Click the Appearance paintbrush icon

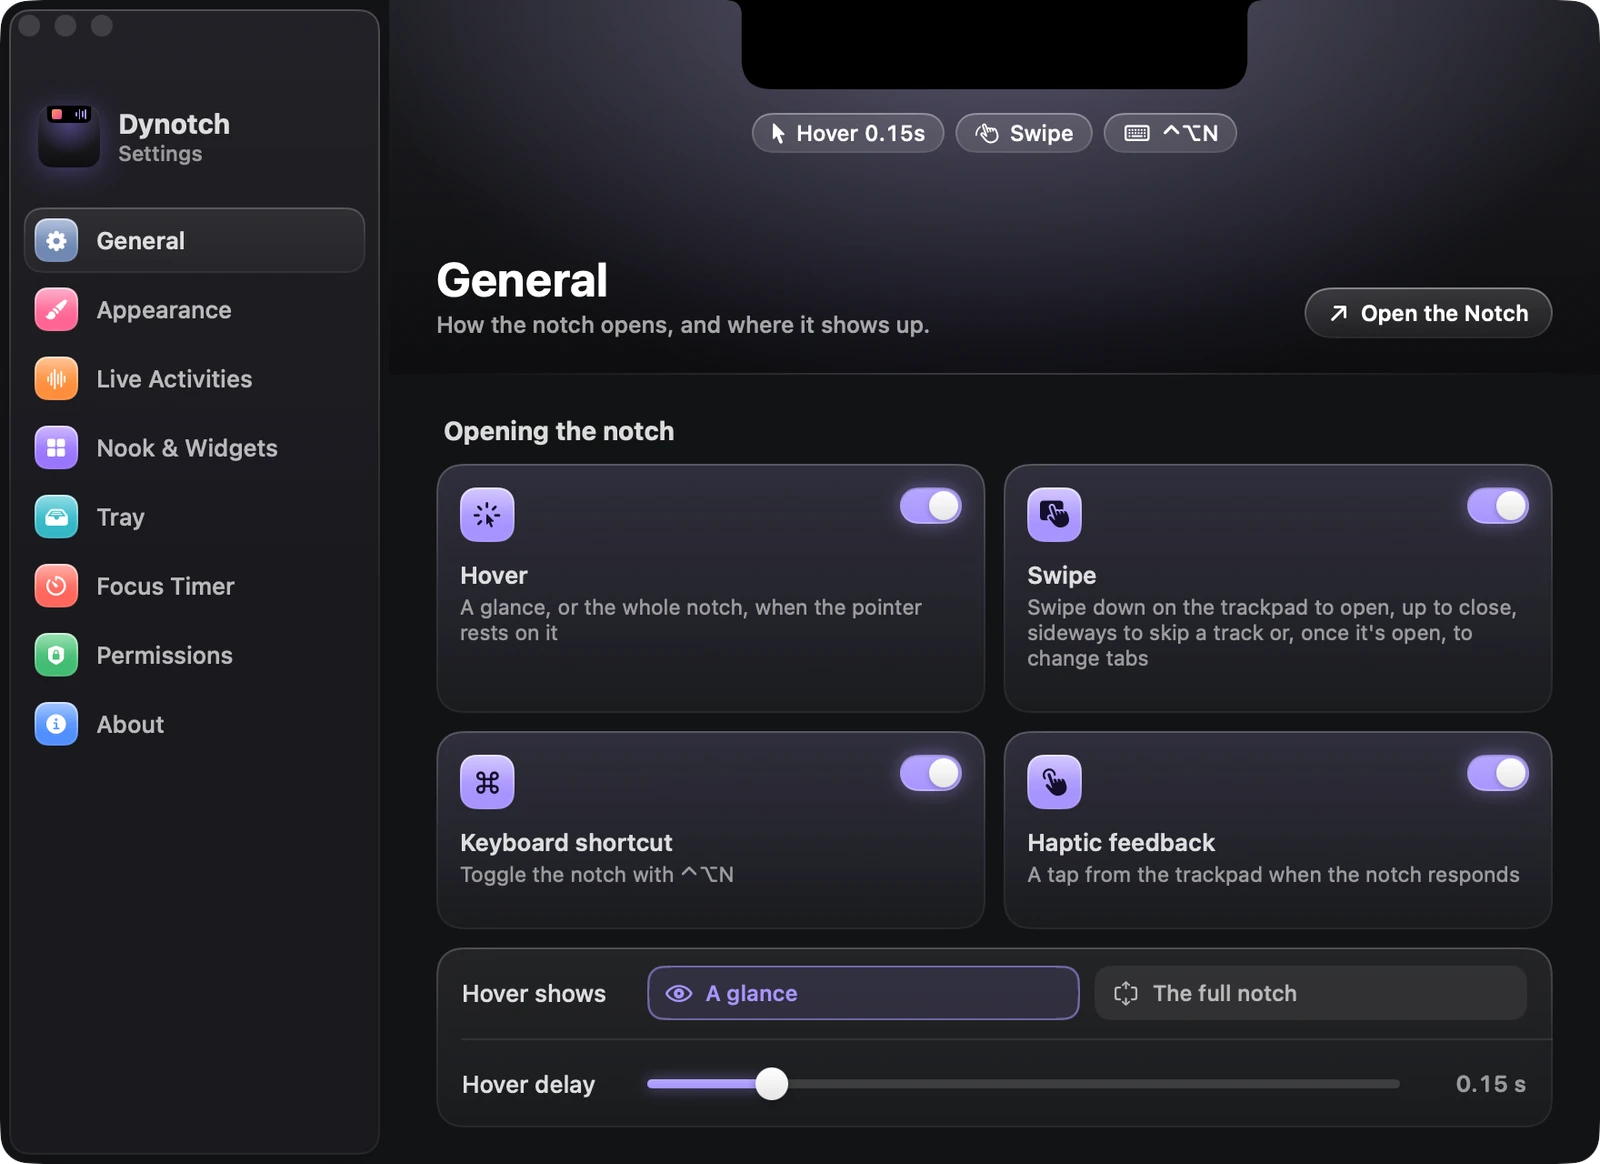click(x=56, y=310)
